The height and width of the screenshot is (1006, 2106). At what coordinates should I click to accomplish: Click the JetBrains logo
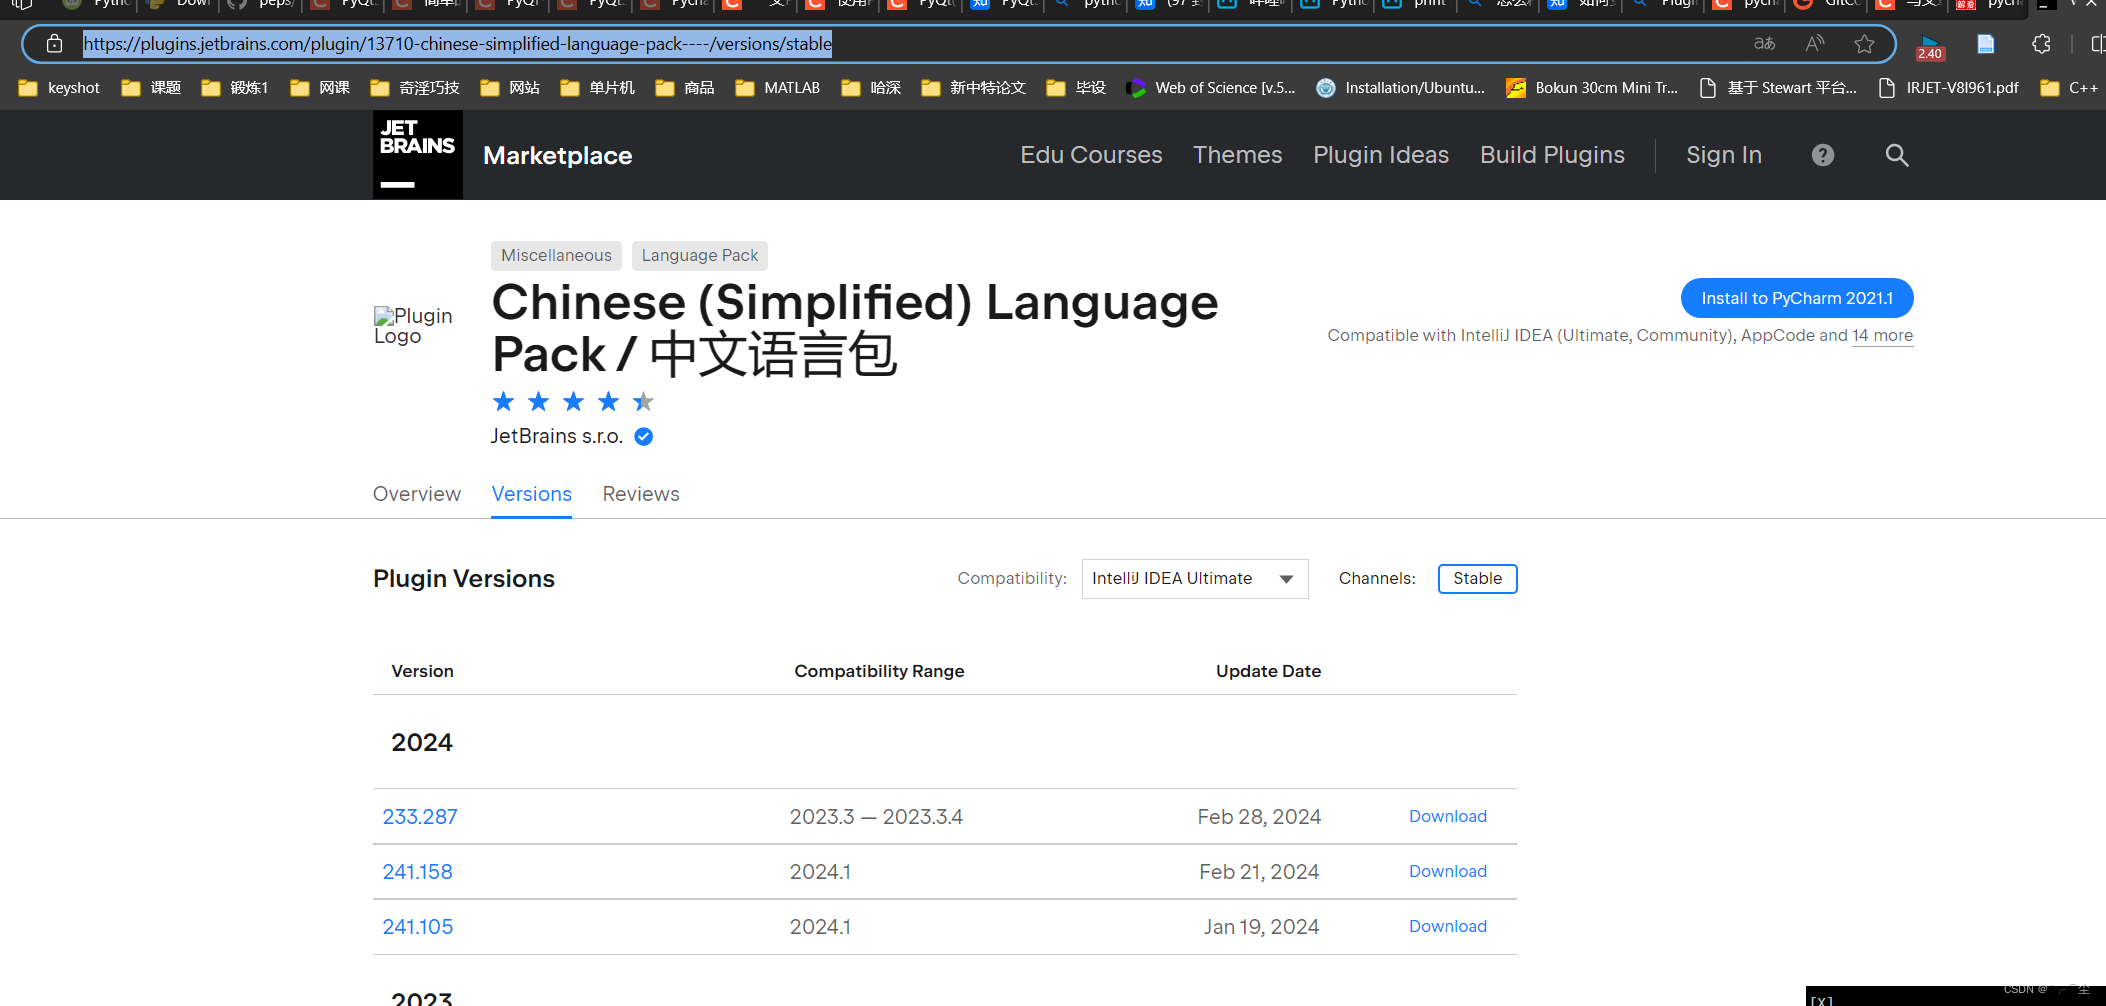click(x=417, y=155)
